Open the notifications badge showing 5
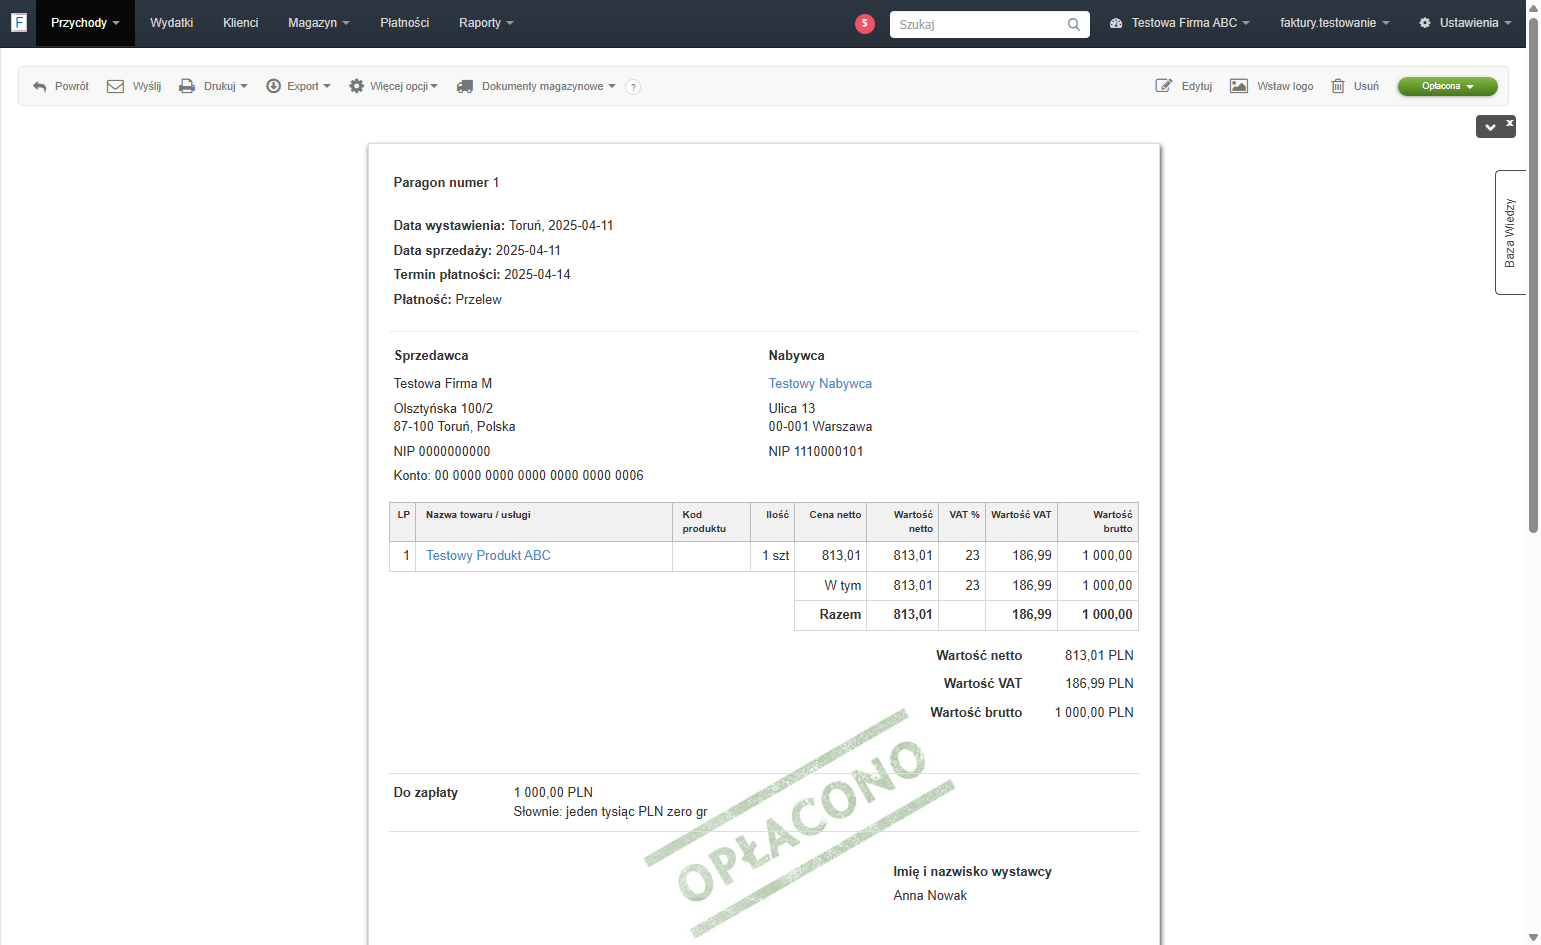 pyautogui.click(x=865, y=23)
